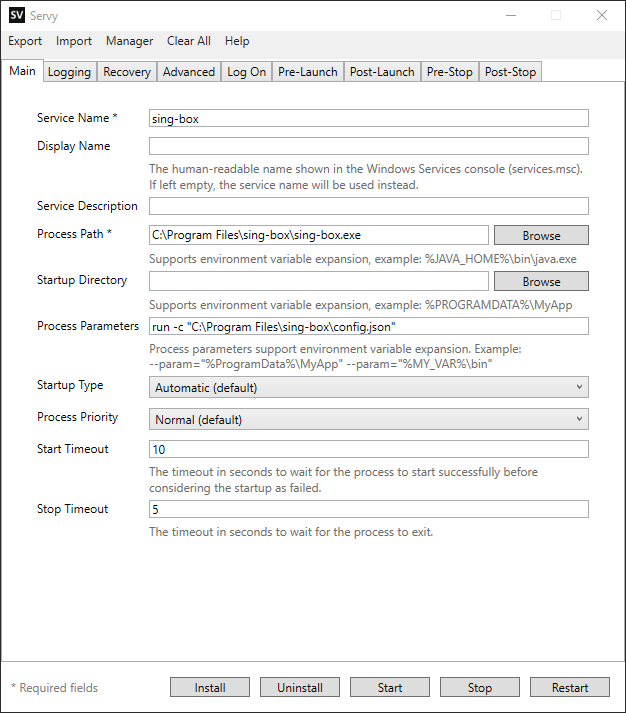Open the Manager menu item
The width and height of the screenshot is (626, 713).
(x=130, y=41)
